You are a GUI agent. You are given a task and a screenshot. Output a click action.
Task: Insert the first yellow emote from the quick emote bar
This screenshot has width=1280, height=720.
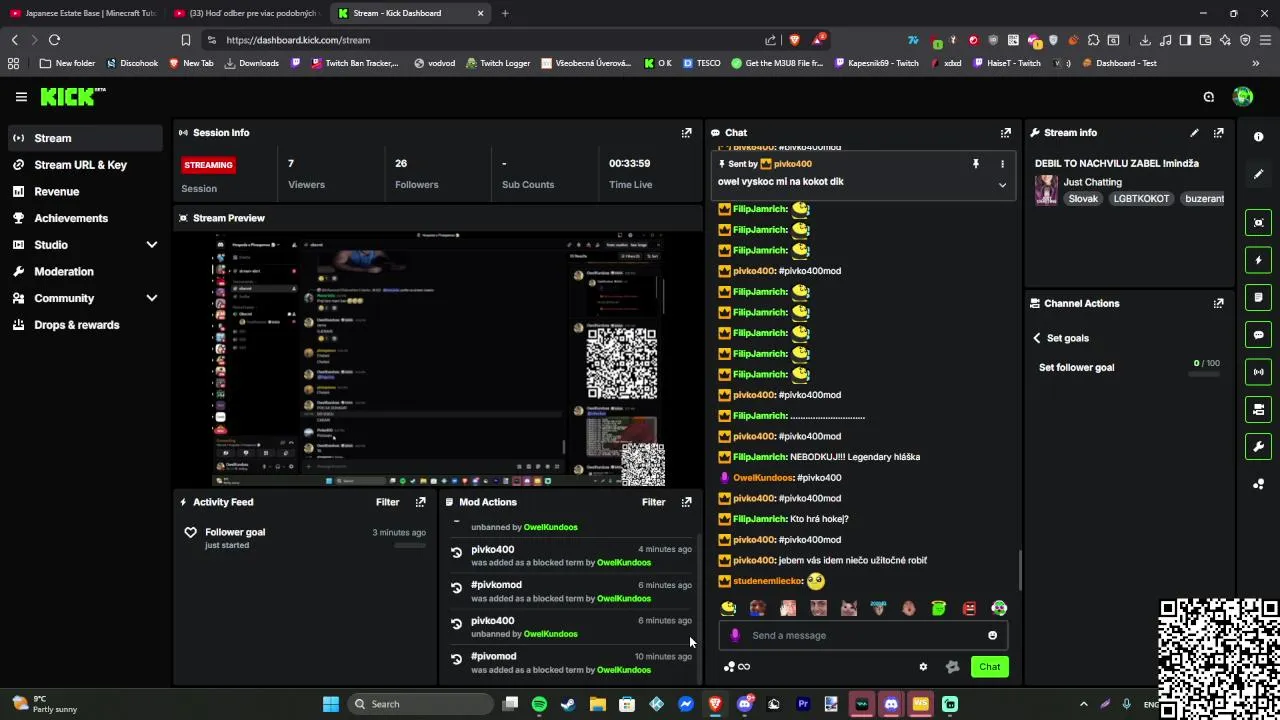click(x=728, y=608)
